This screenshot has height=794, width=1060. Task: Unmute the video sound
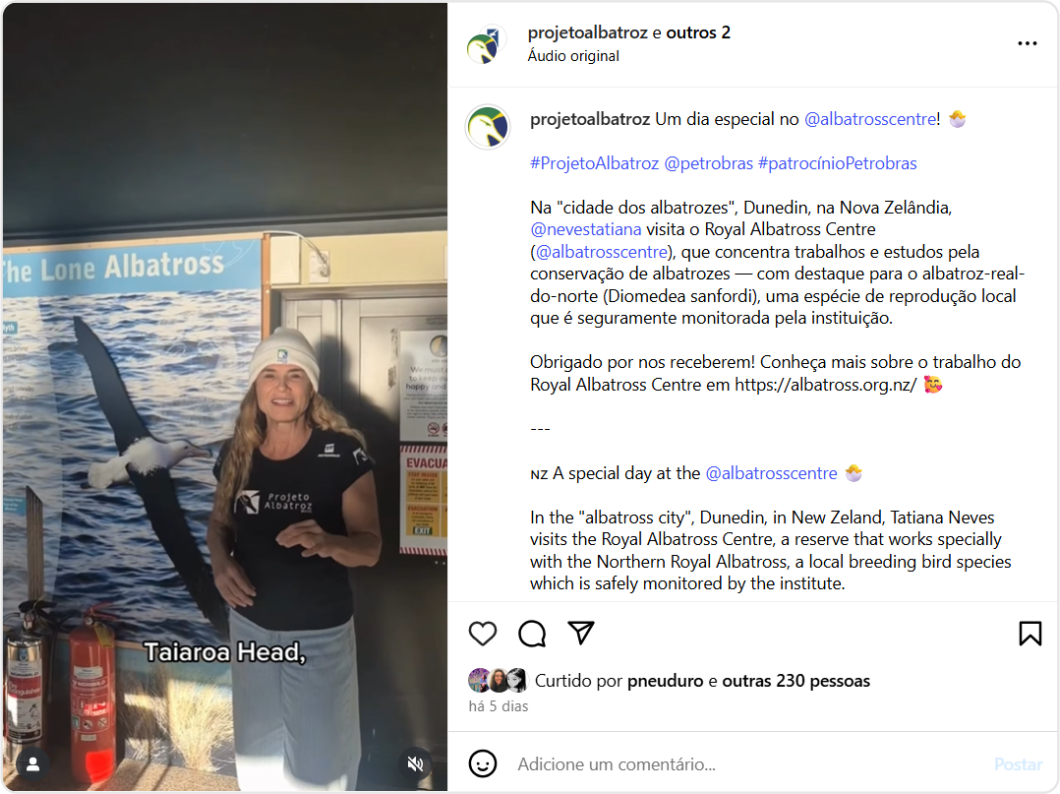[x=415, y=764]
